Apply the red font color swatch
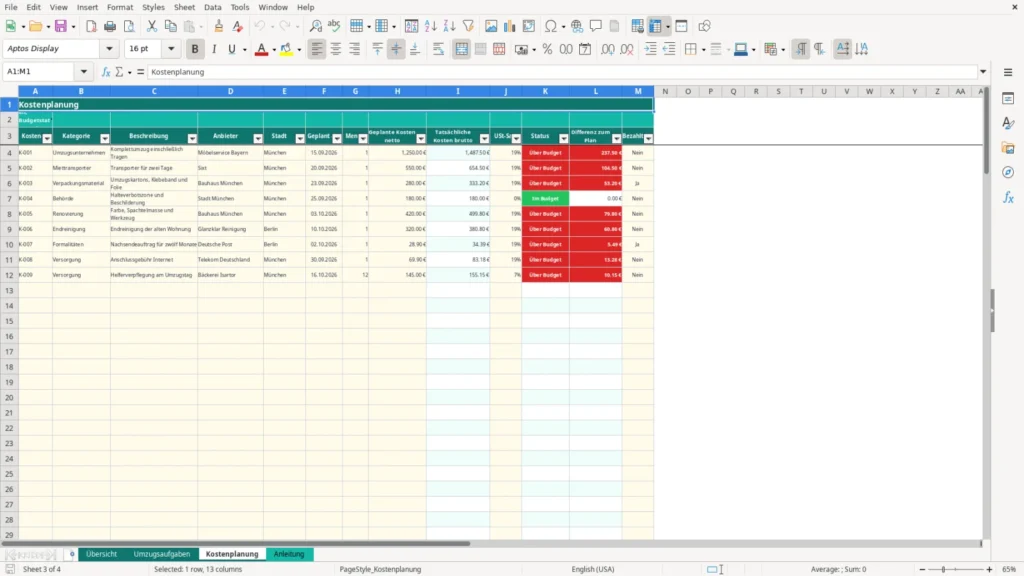 261,49
